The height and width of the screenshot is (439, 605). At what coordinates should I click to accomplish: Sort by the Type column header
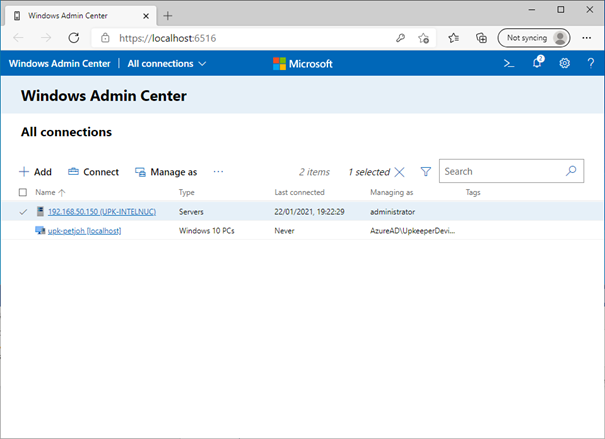186,192
